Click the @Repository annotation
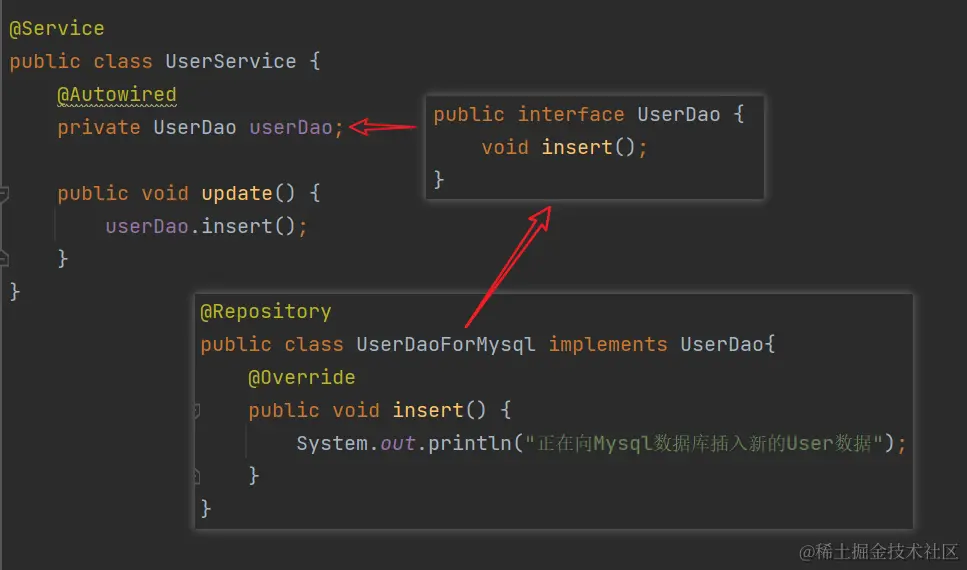Screen dimensions: 967x570 click(266, 312)
